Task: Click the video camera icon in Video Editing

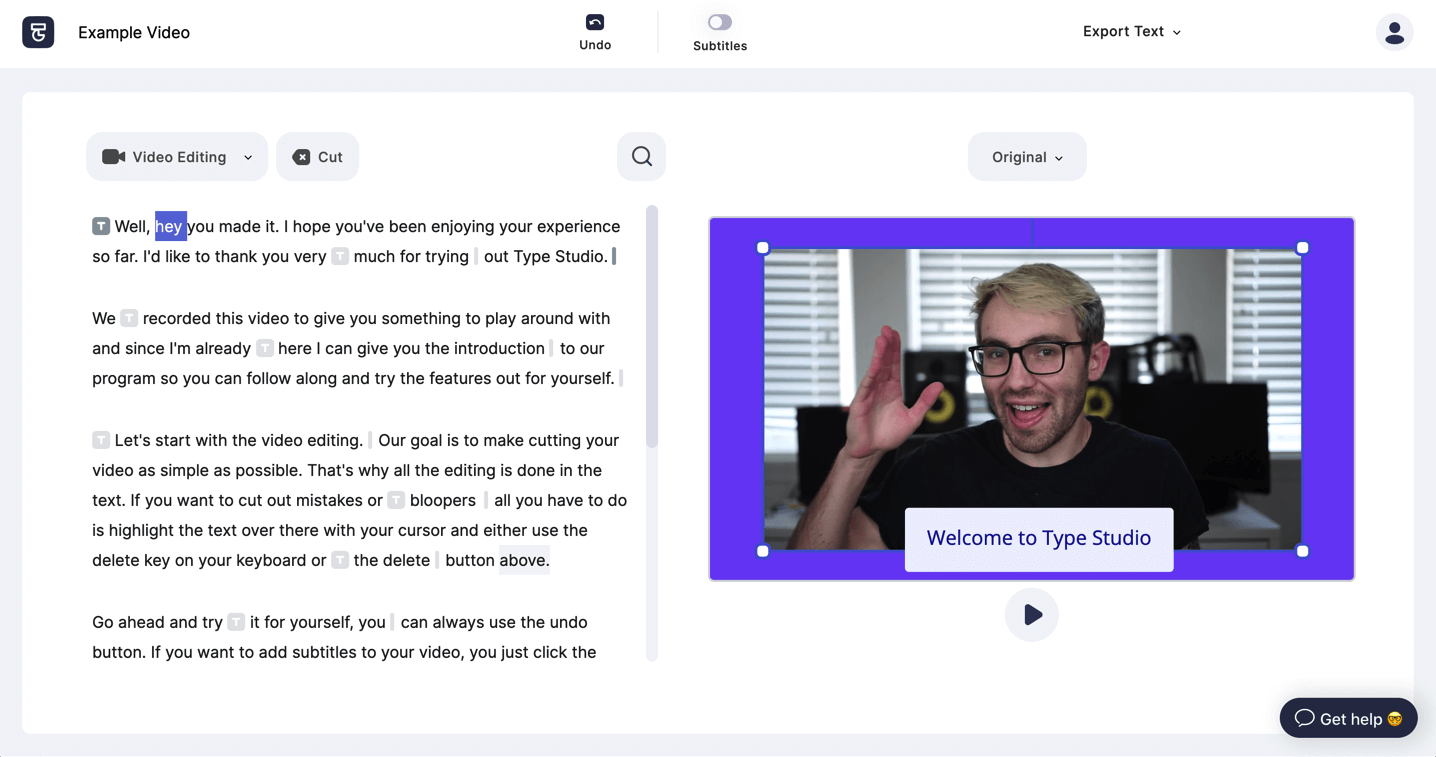Action: [x=114, y=157]
